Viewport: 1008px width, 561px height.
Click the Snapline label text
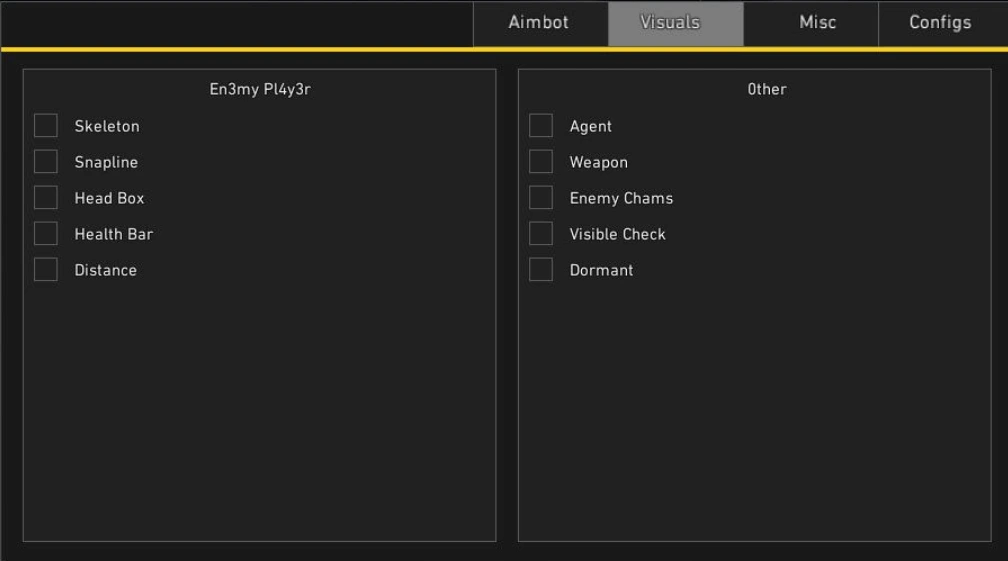pos(106,163)
